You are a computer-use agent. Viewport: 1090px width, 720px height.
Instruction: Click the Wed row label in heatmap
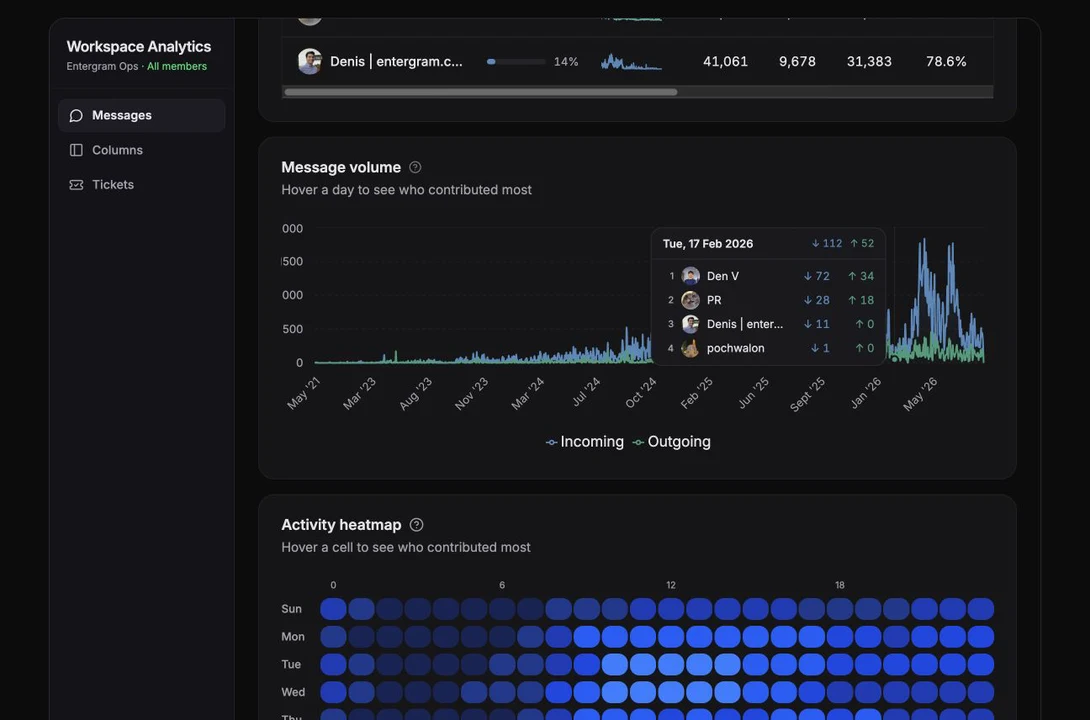(x=293, y=692)
